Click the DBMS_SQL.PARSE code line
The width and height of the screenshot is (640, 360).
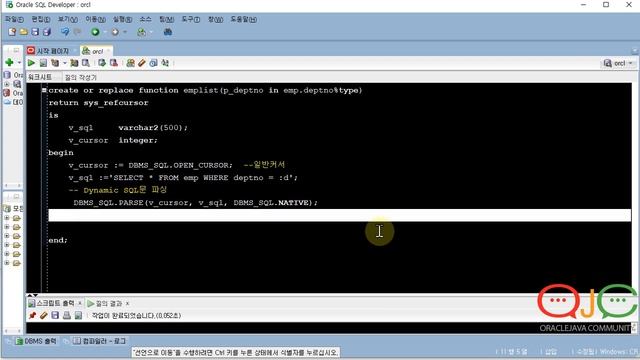pyautogui.click(x=196, y=202)
